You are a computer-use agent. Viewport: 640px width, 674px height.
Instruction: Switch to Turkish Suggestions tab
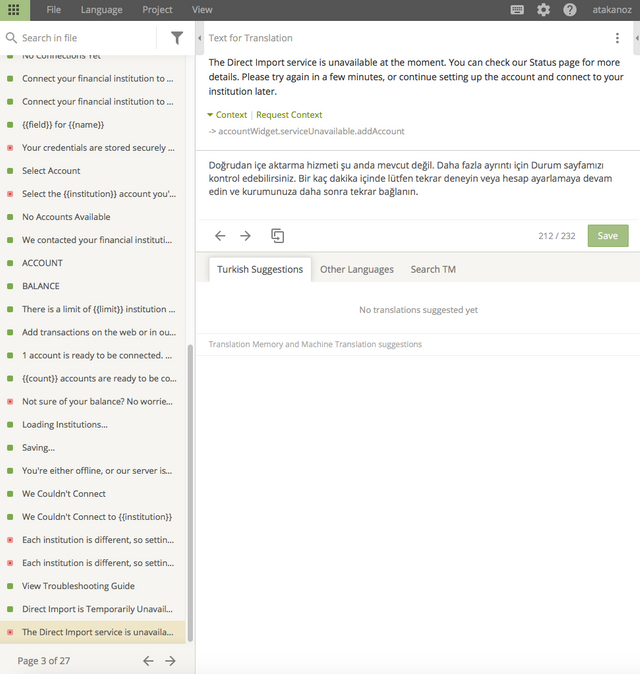click(x=260, y=270)
